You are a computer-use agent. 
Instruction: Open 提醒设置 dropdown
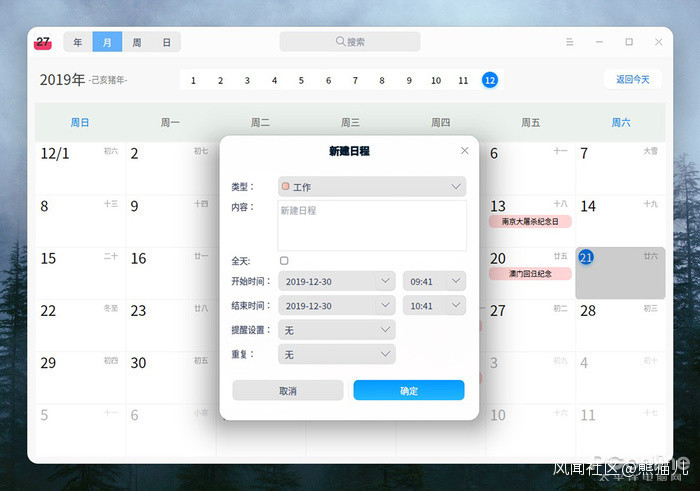pyautogui.click(x=337, y=330)
